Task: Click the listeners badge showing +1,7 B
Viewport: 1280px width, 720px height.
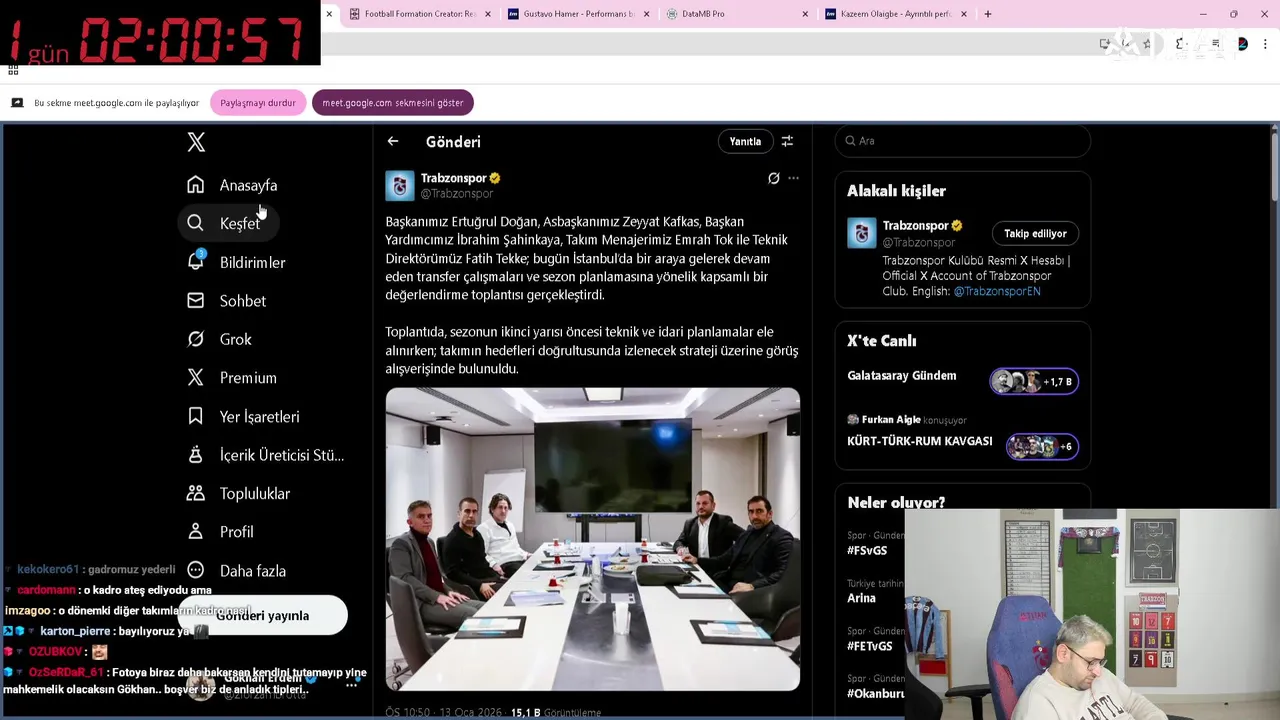Action: click(x=1034, y=381)
